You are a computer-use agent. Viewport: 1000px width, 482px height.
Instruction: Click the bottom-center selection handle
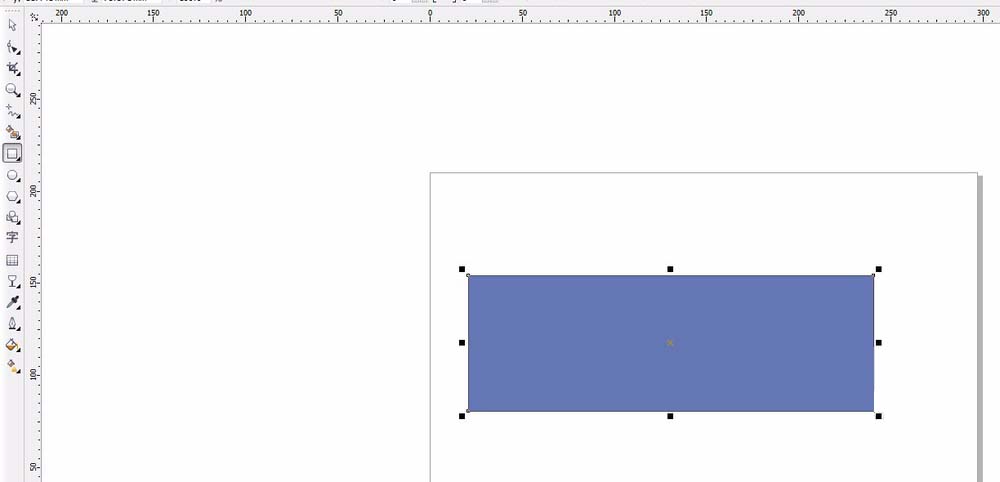(x=670, y=416)
